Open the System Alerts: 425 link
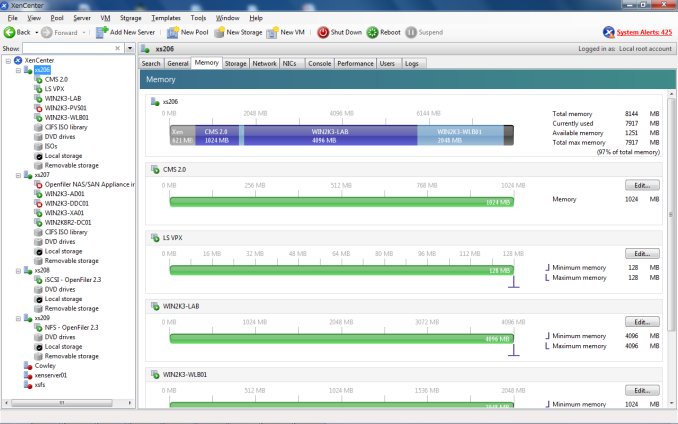This screenshot has width=678, height=424. pos(644,32)
